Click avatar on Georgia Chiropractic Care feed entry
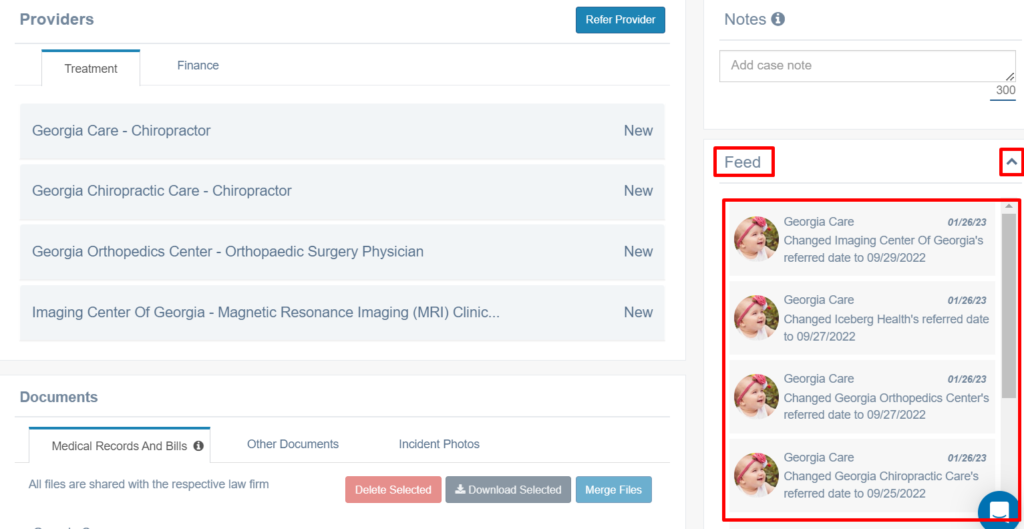Viewport: 1024px width, 529px height. 756,475
